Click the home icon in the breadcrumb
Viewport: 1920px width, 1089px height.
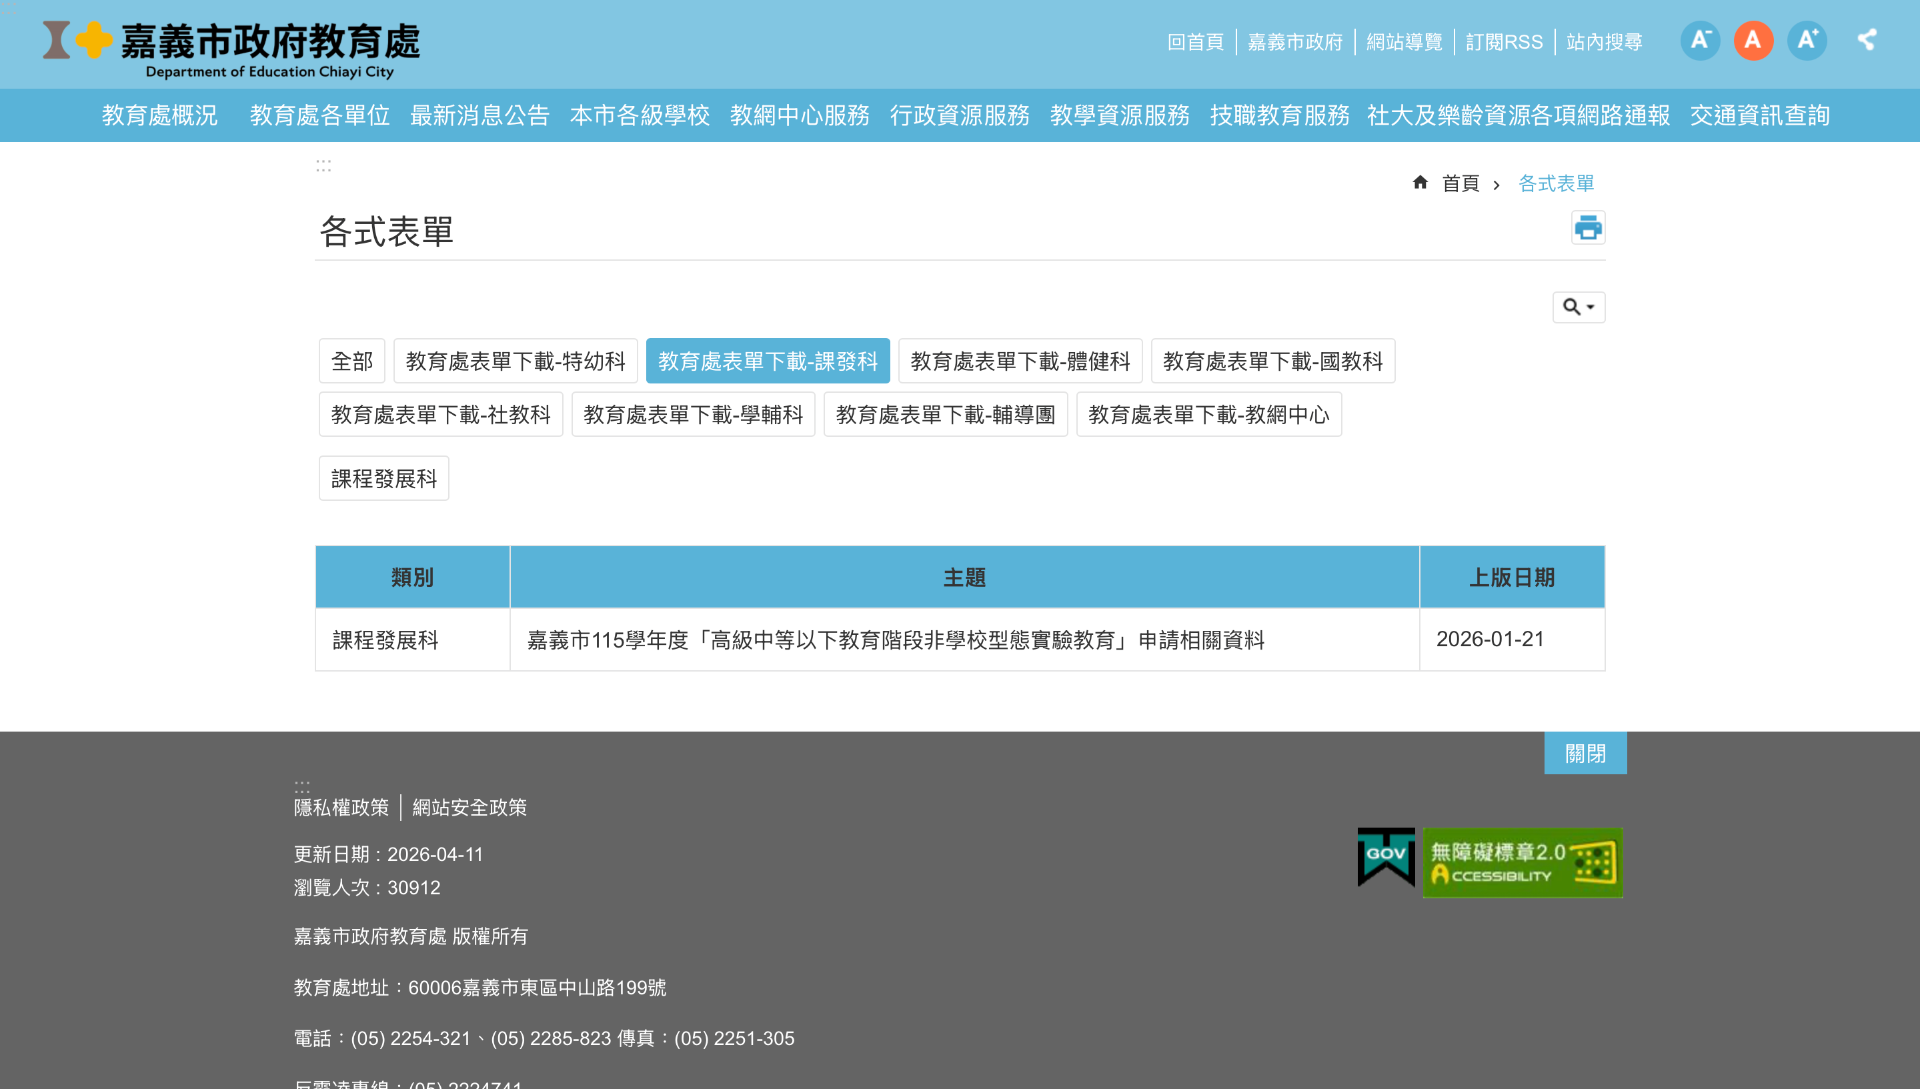(x=1421, y=182)
